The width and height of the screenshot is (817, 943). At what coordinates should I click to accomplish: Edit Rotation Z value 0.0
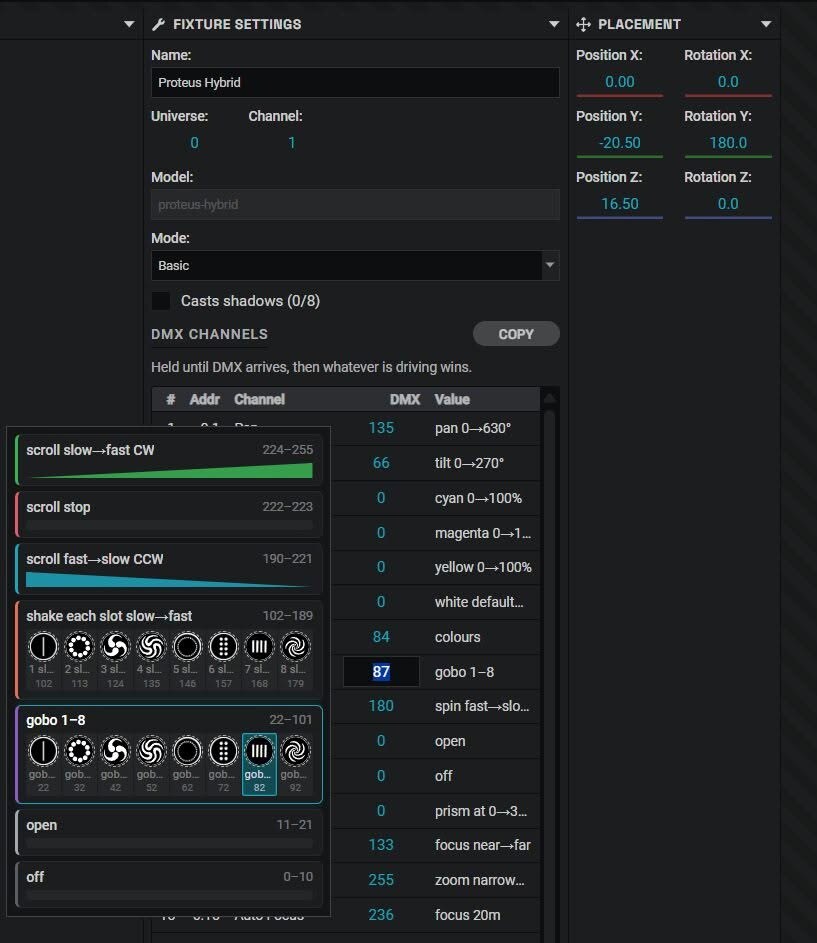[728, 204]
